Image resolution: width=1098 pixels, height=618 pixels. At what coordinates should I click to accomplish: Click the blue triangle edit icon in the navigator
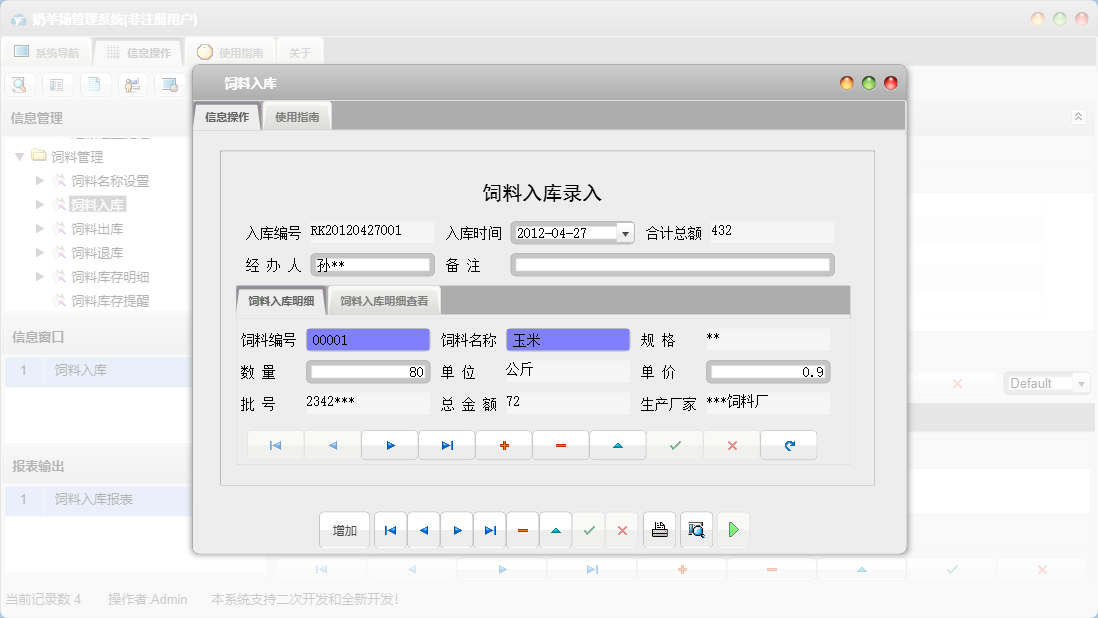click(618, 444)
